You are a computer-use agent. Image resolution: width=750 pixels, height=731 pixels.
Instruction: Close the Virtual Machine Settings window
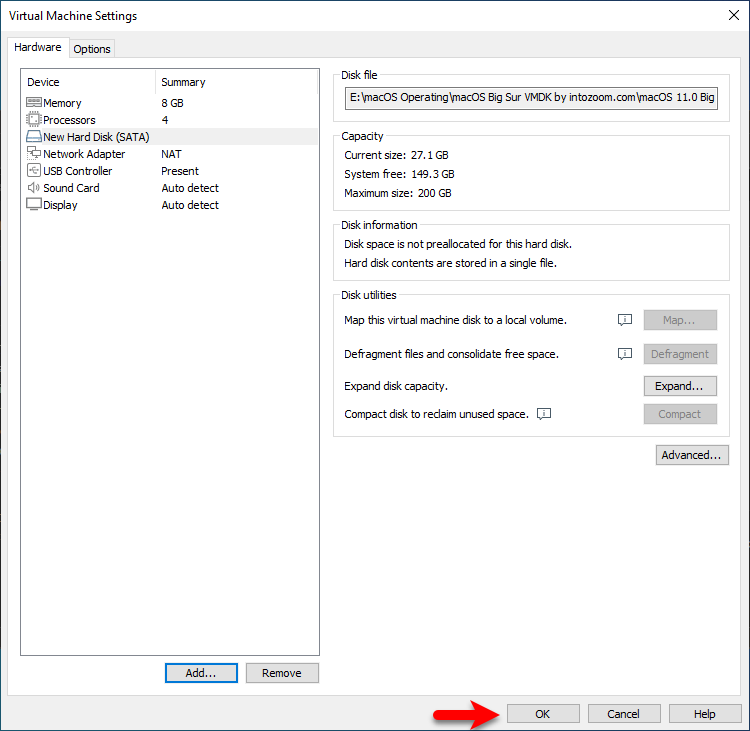734,15
